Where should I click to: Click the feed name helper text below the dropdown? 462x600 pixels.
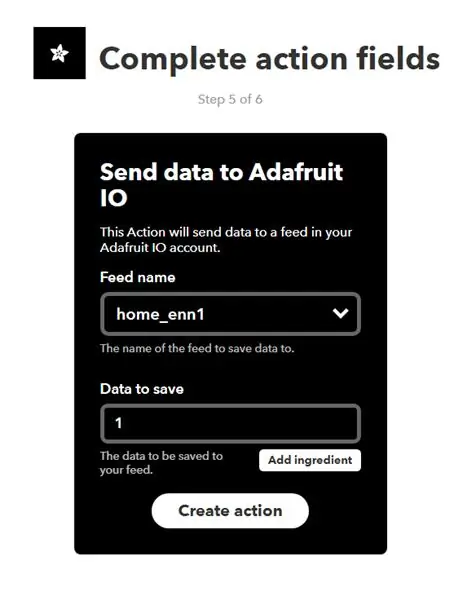pos(197,348)
